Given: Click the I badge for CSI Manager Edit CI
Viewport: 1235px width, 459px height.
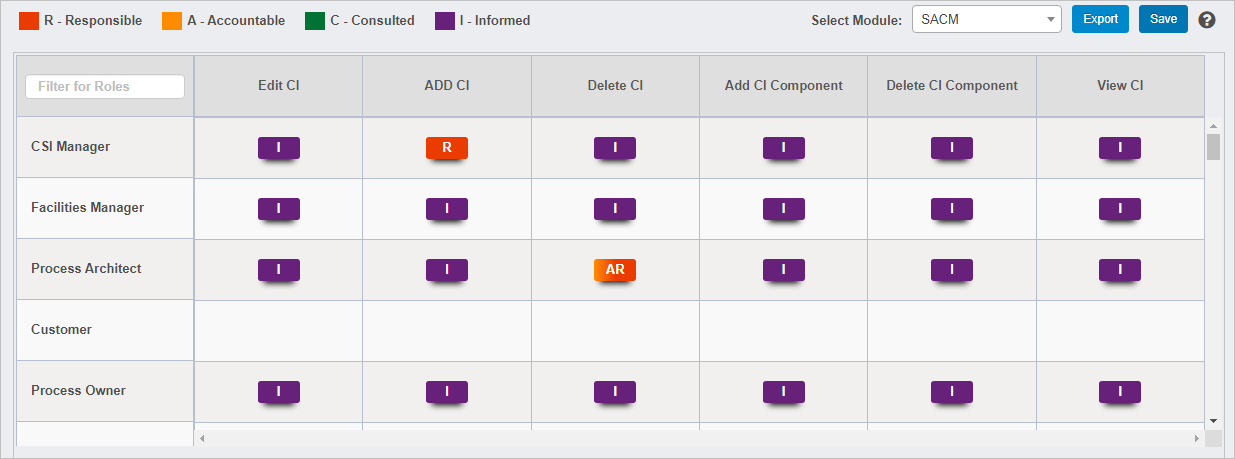Looking at the screenshot, I should click(x=279, y=148).
